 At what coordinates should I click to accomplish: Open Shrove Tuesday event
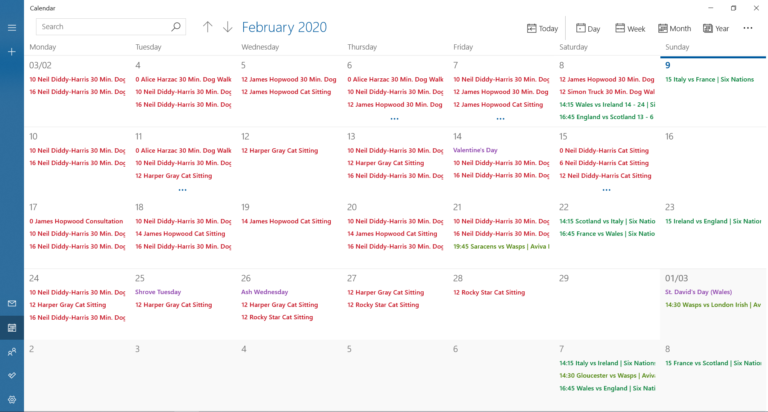158,291
